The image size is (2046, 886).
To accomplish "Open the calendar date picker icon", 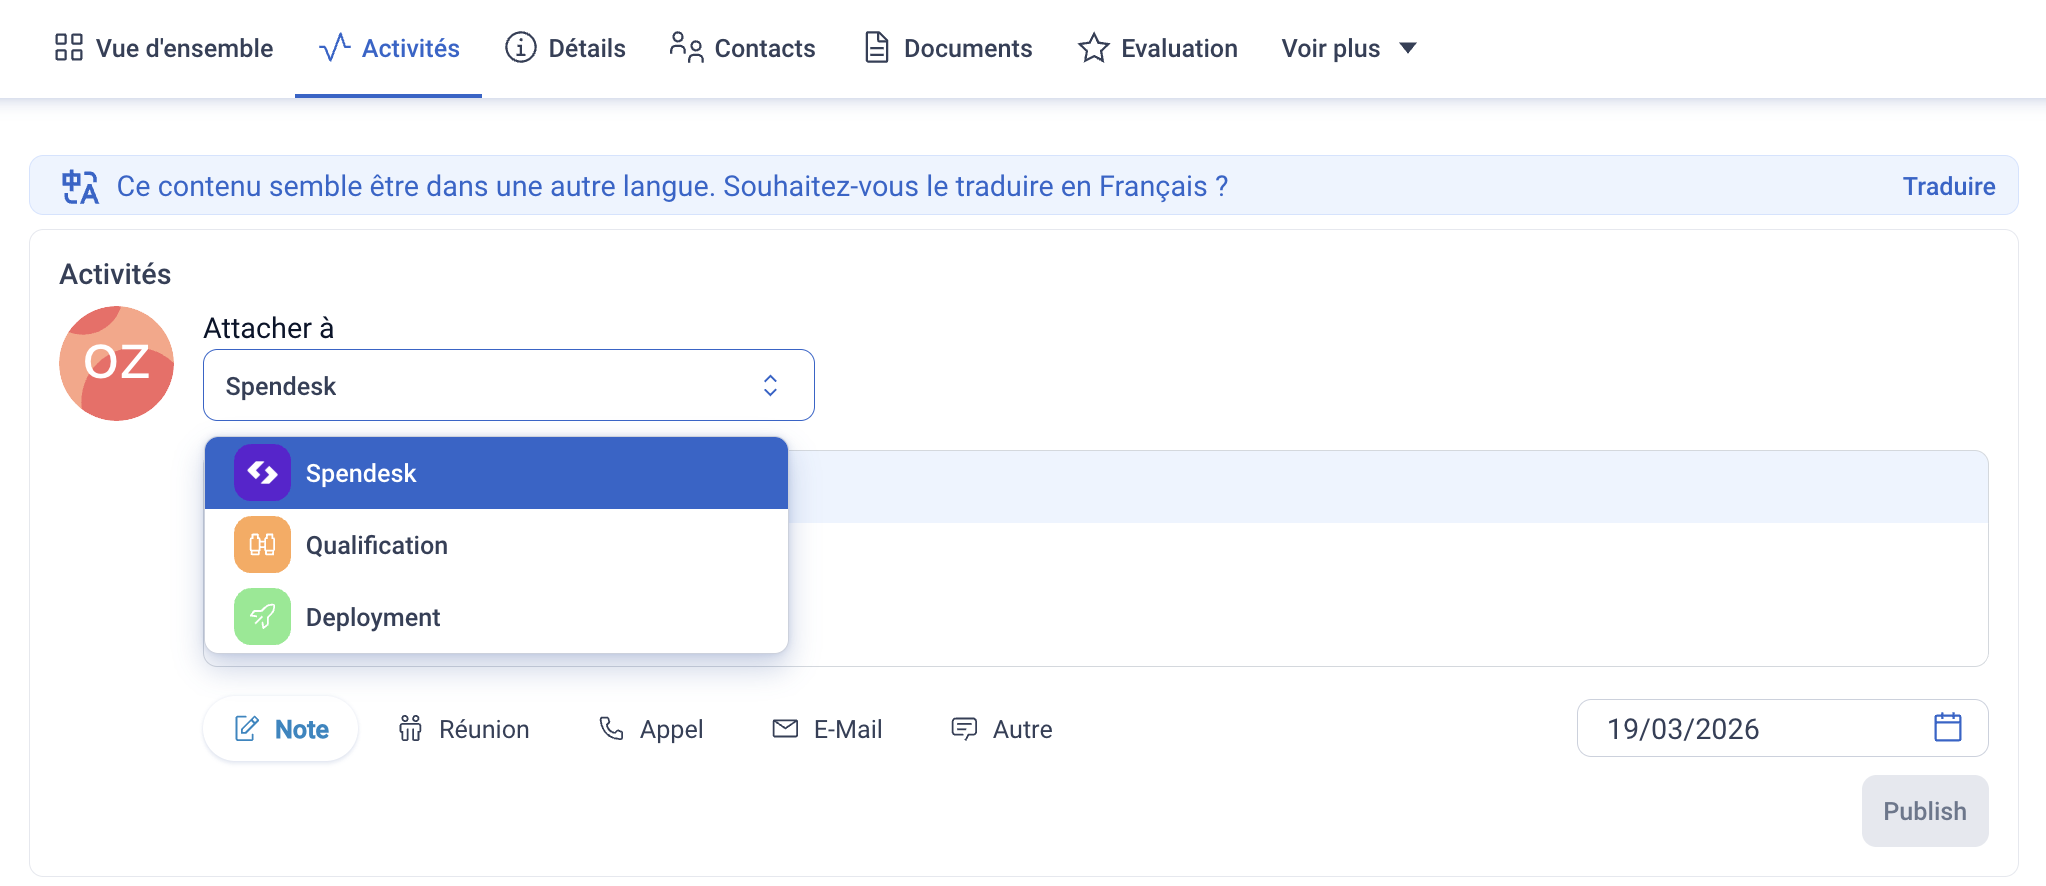I will click(1947, 727).
